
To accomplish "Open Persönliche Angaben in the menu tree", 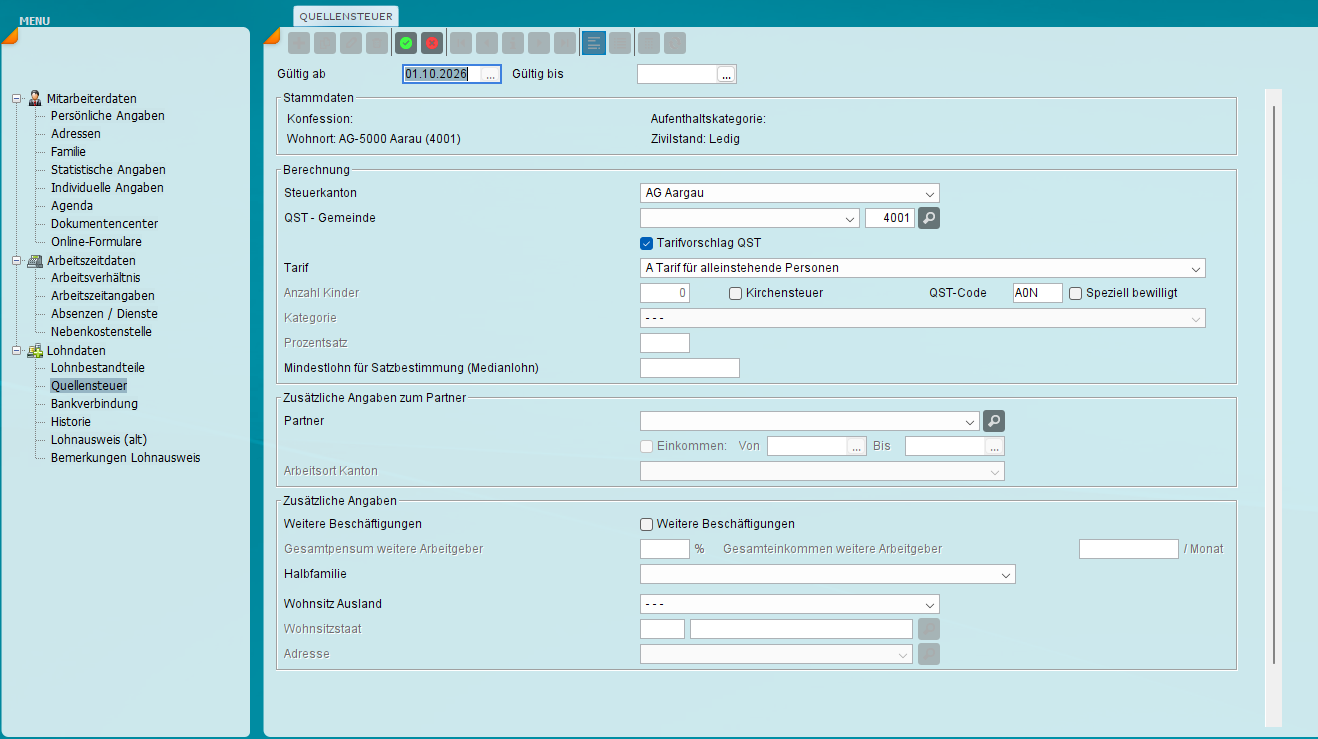I will tap(108, 116).
